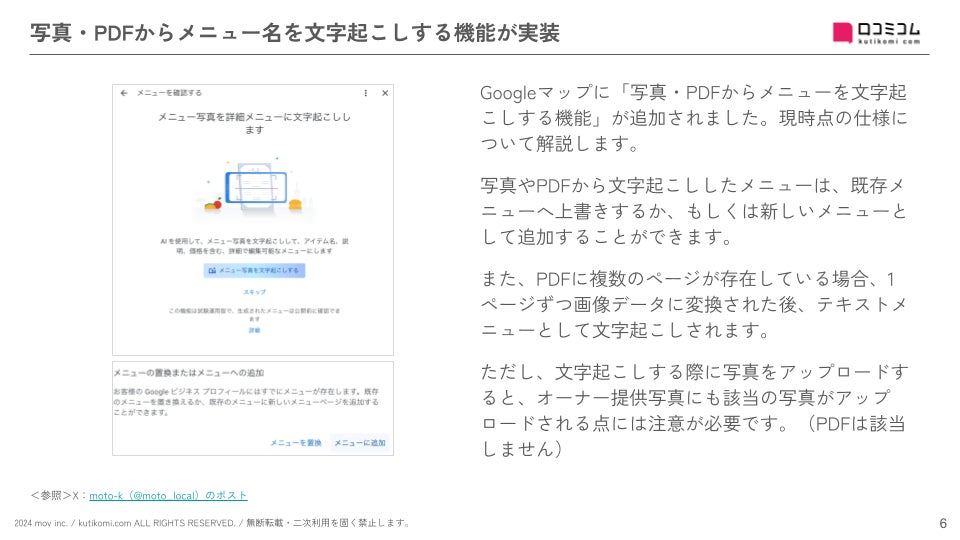Screen dimensions: 960x540
Task: Click the dialog title メニューを確認する
Action: (169, 93)
